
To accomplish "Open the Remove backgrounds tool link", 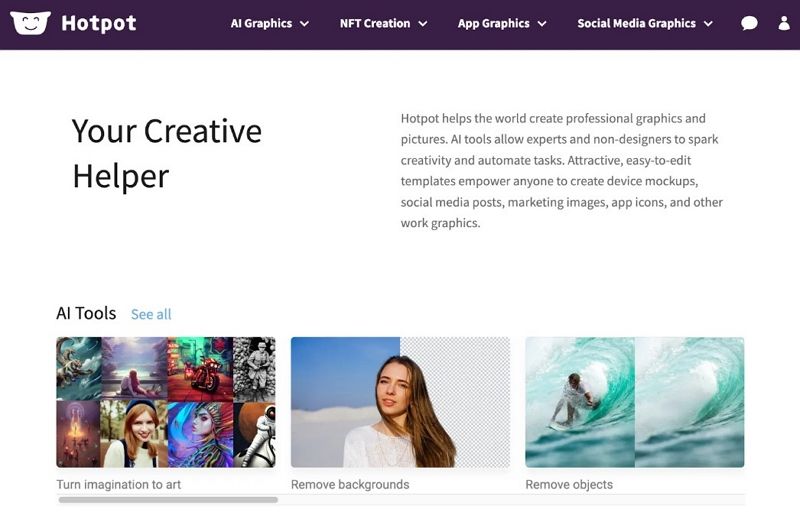I will (x=350, y=485).
